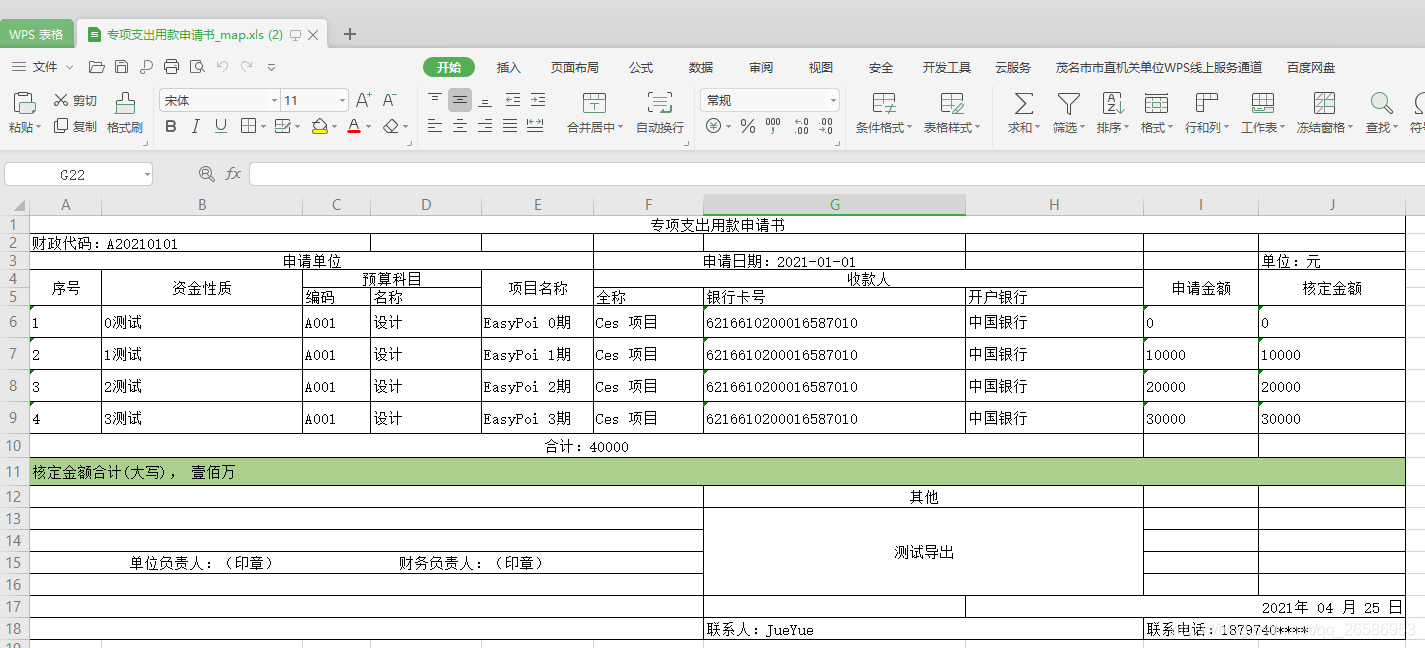Switch to the 页面布局 ribbon tab

575,67
